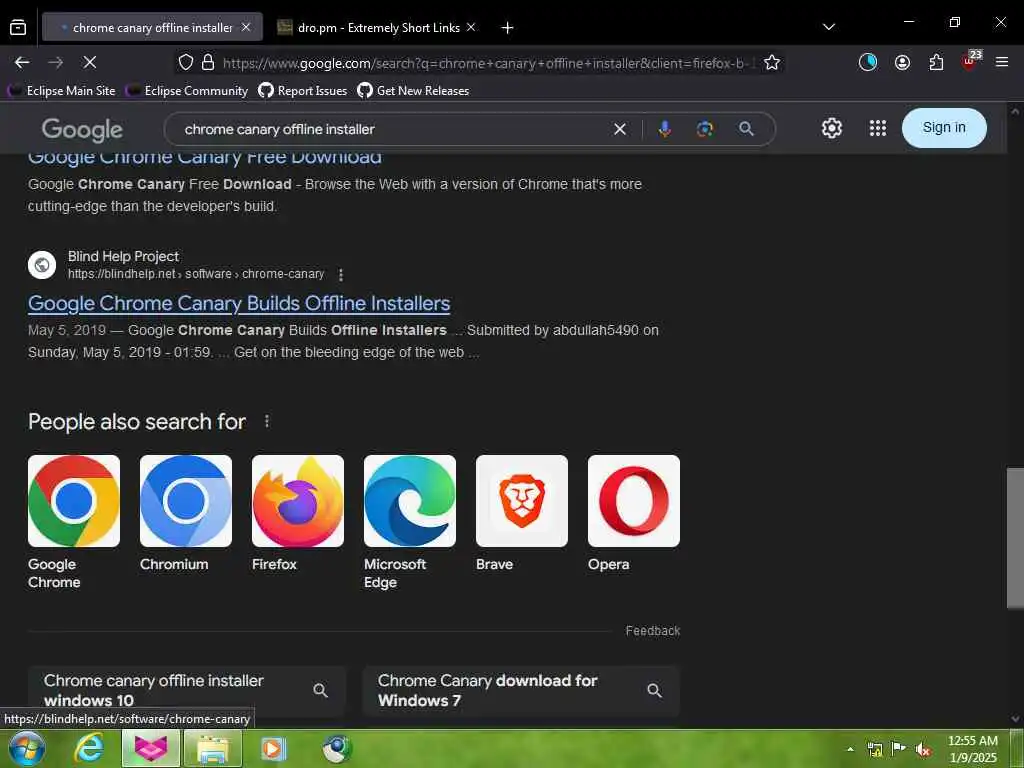Search Chrome Canary download for Windows 7

pos(521,690)
